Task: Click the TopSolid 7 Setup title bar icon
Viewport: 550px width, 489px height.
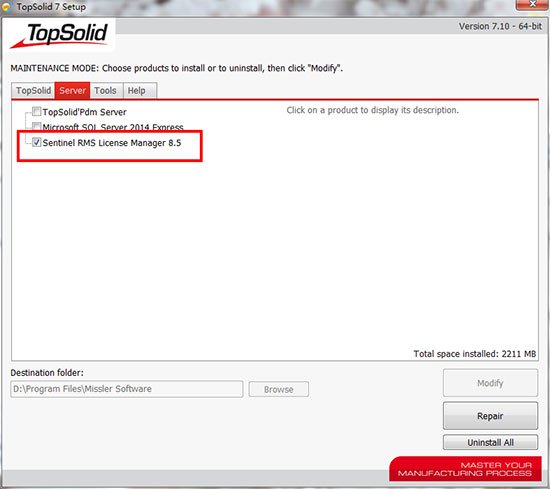Action: [7, 6]
